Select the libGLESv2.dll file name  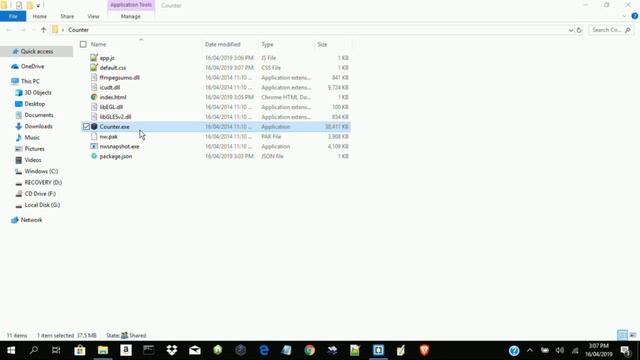click(116, 117)
